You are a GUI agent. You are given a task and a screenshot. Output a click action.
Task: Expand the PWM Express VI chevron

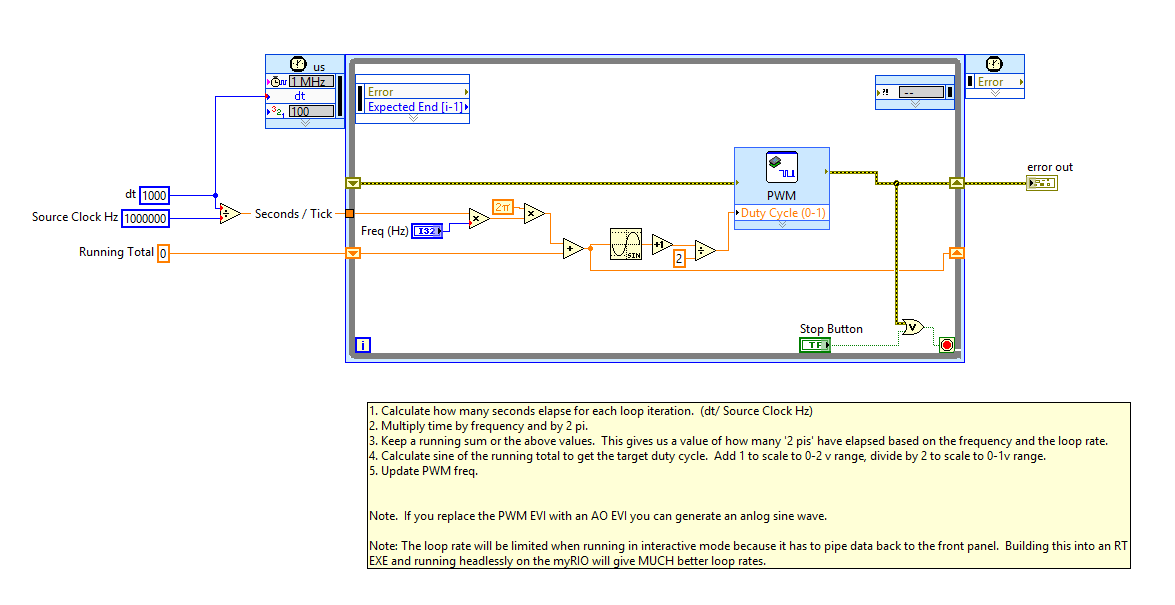pyautogui.click(x=782, y=224)
